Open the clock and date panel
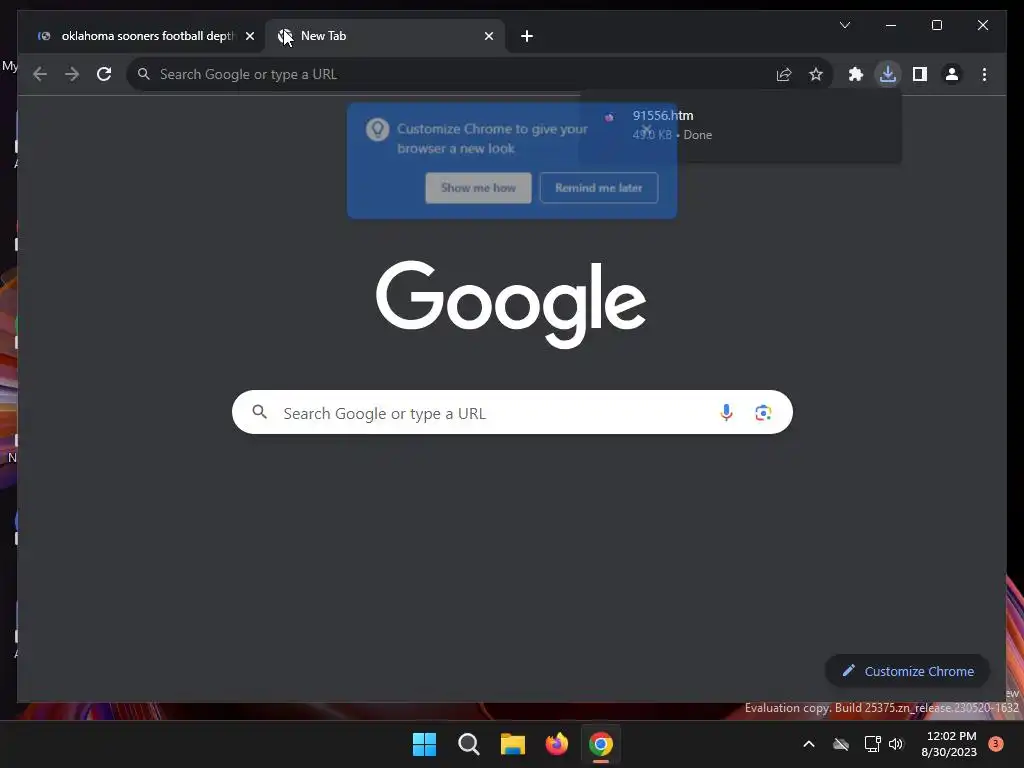The width and height of the screenshot is (1024, 768). click(x=950, y=744)
